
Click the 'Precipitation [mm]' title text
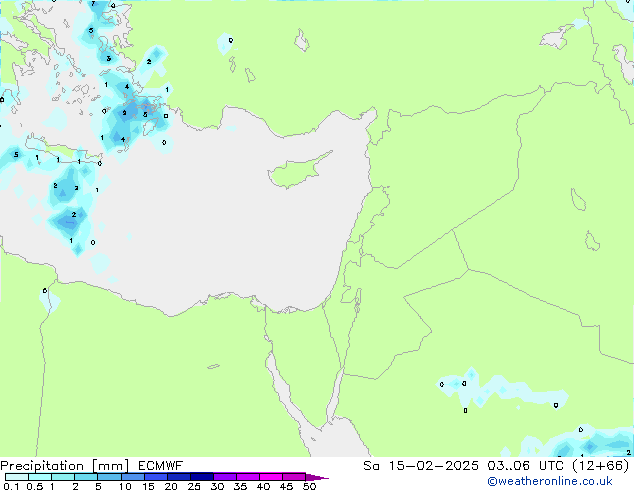65,466
